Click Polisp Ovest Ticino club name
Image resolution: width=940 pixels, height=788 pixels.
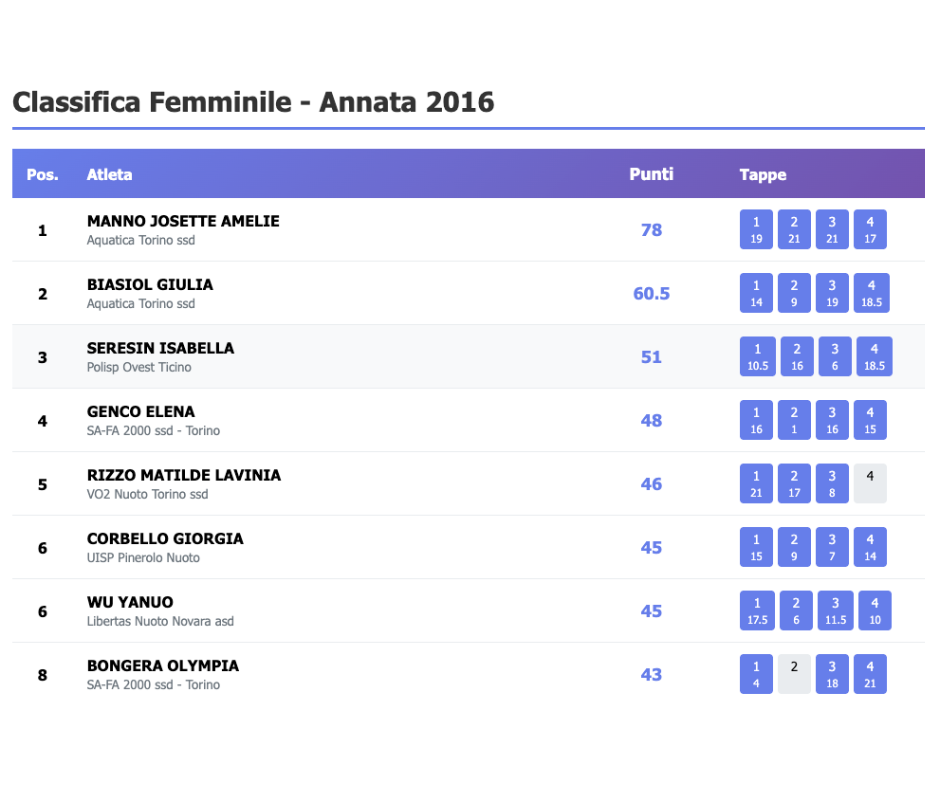(139, 367)
